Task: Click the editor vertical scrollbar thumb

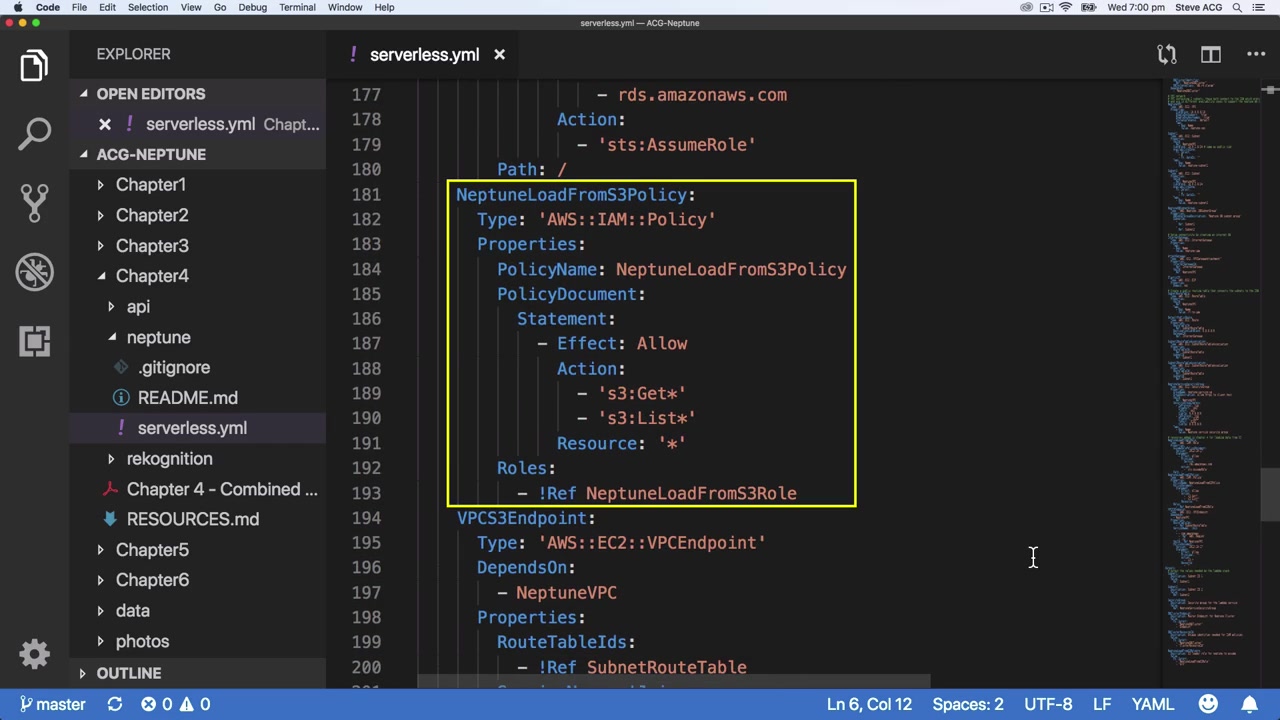Action: 1269,494
